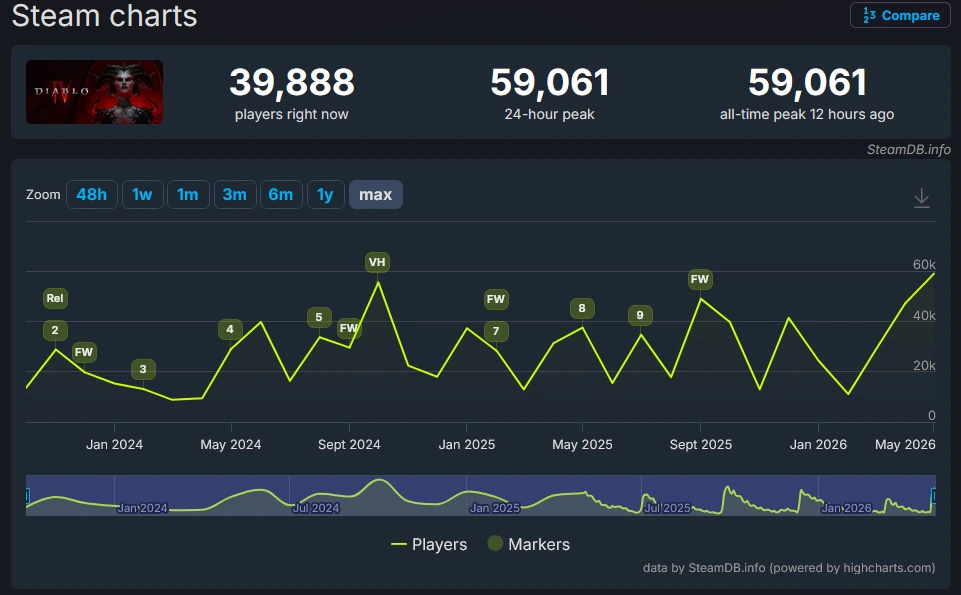Click the FW marker at Sept 2025
Viewport: 961px width, 595px height.
coord(700,279)
